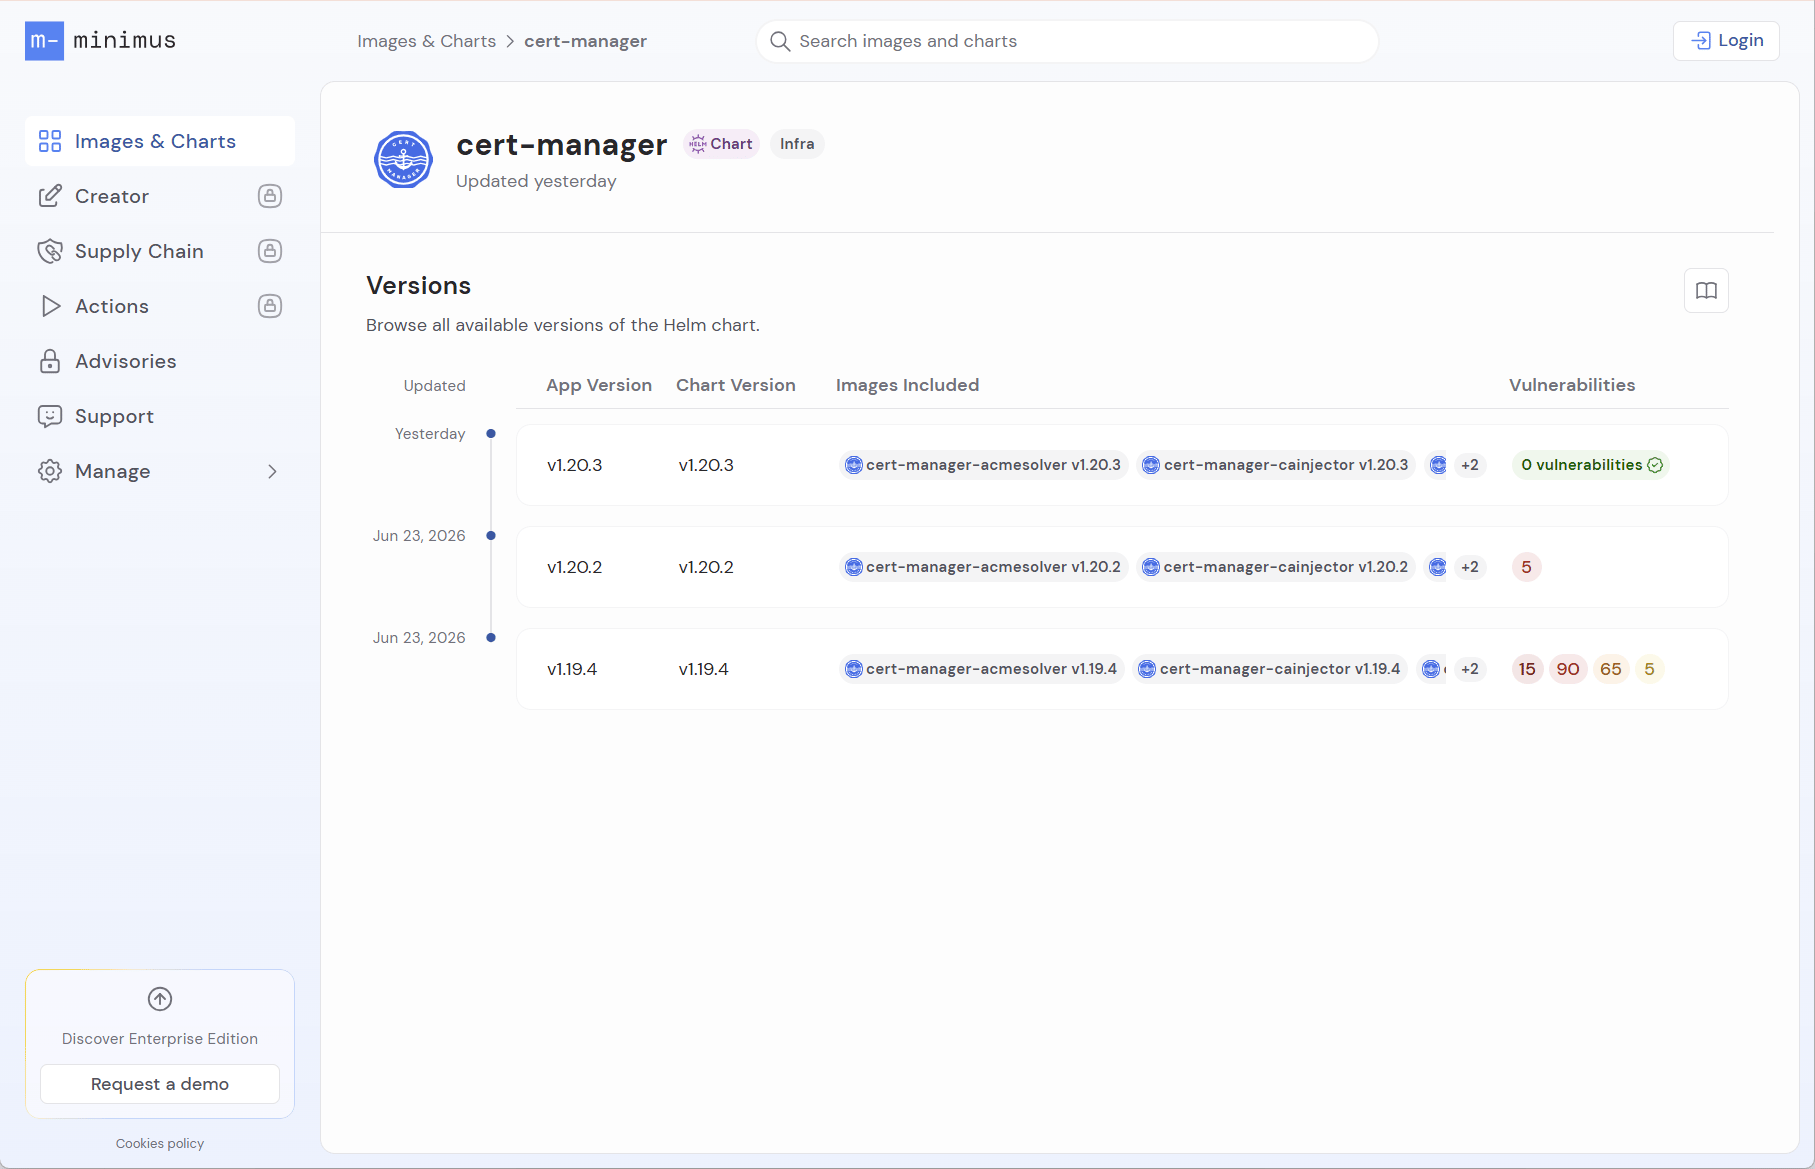
Task: Click the Advisories padlock icon
Action: coord(50,361)
